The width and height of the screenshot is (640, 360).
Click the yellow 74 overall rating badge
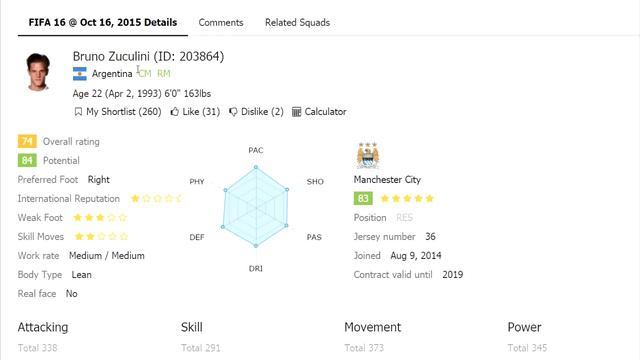[27, 142]
